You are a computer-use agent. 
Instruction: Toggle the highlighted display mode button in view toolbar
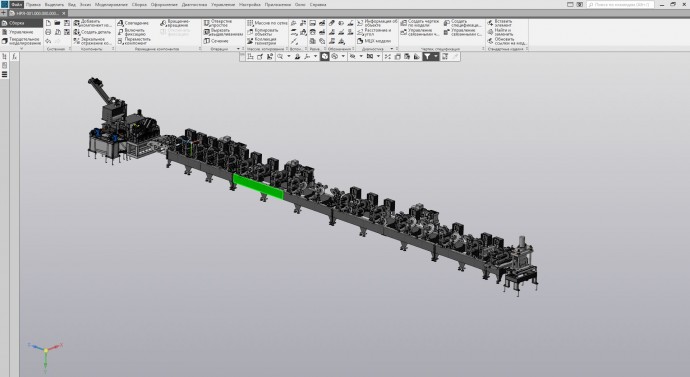tap(324, 56)
